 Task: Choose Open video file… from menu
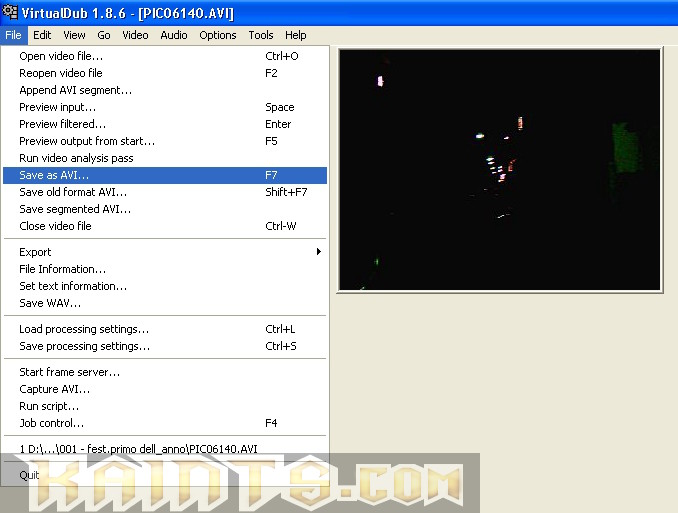click(x=165, y=56)
